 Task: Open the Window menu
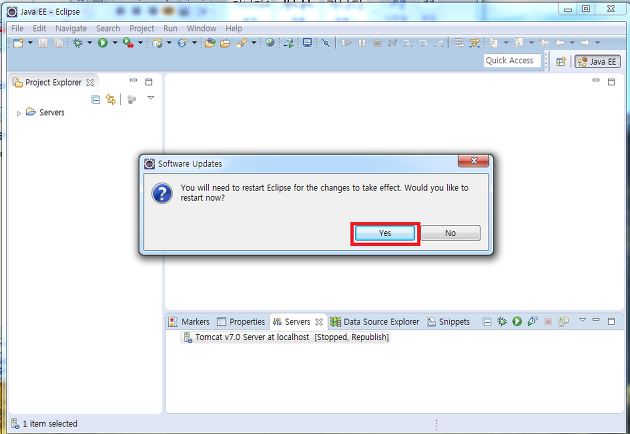(x=201, y=29)
